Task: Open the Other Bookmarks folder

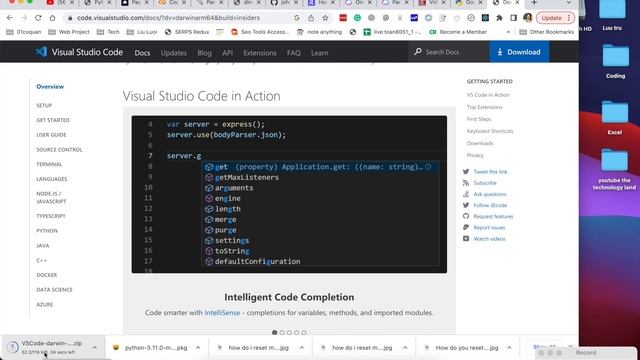Action: pos(547,32)
